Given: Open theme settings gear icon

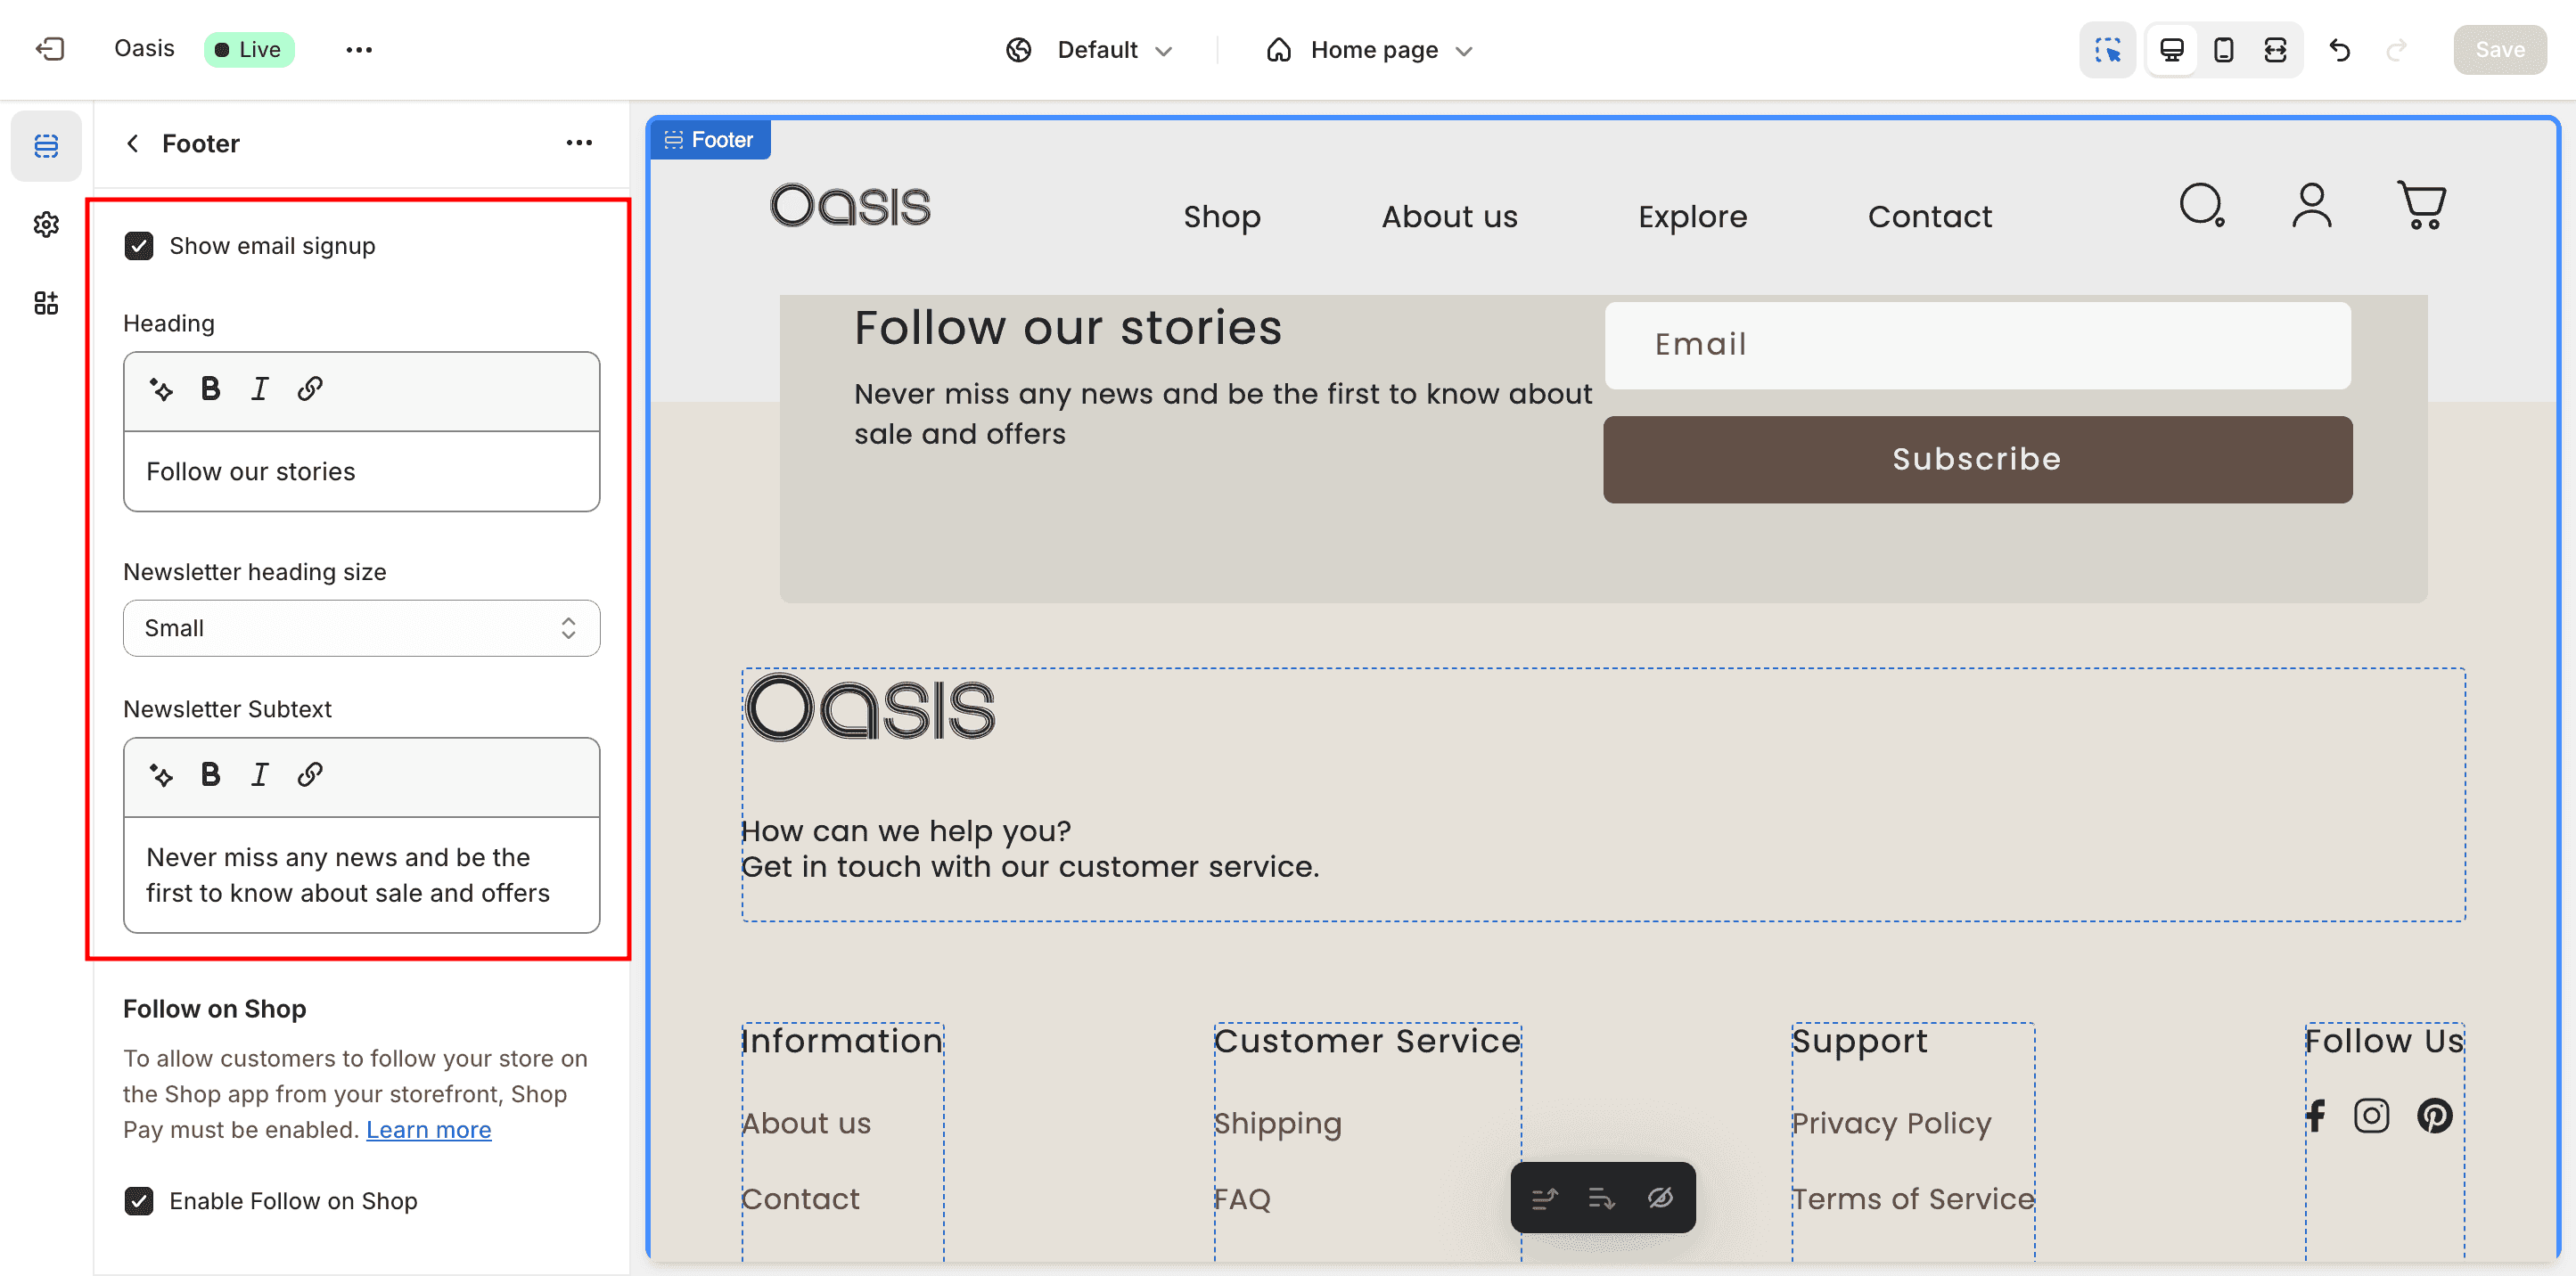Looking at the screenshot, I should (x=46, y=224).
